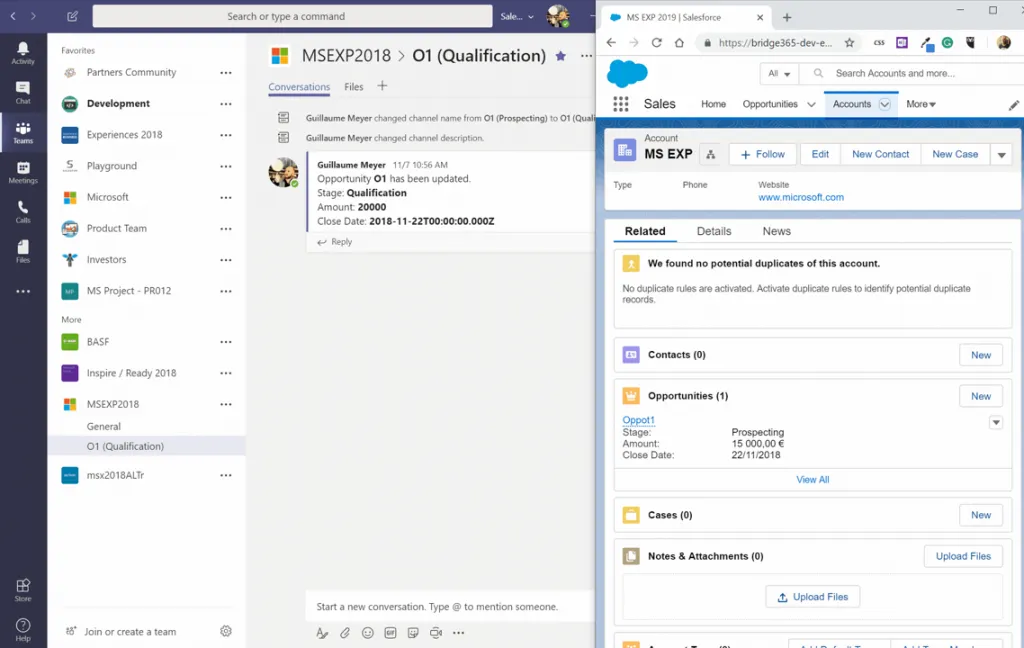Click the compose new chat icon

(72, 16)
